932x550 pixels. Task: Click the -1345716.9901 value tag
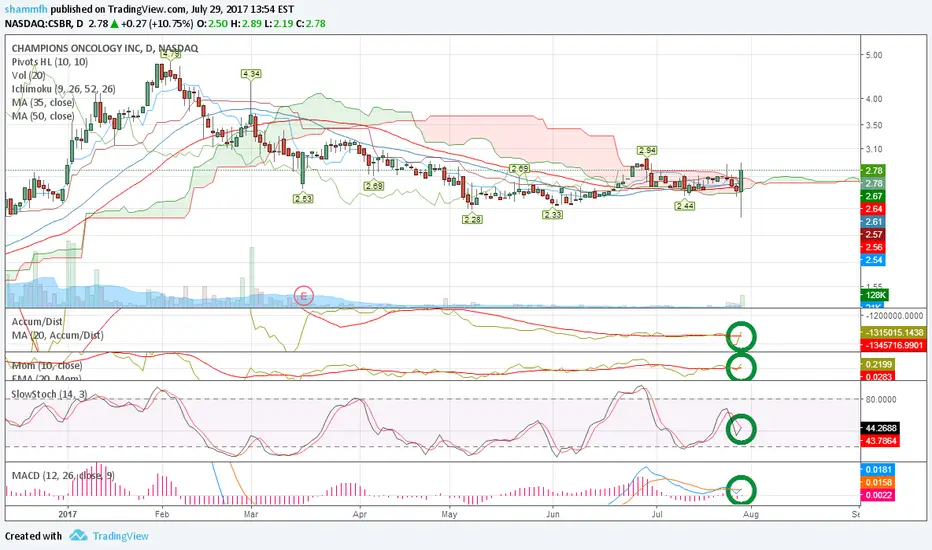point(894,345)
